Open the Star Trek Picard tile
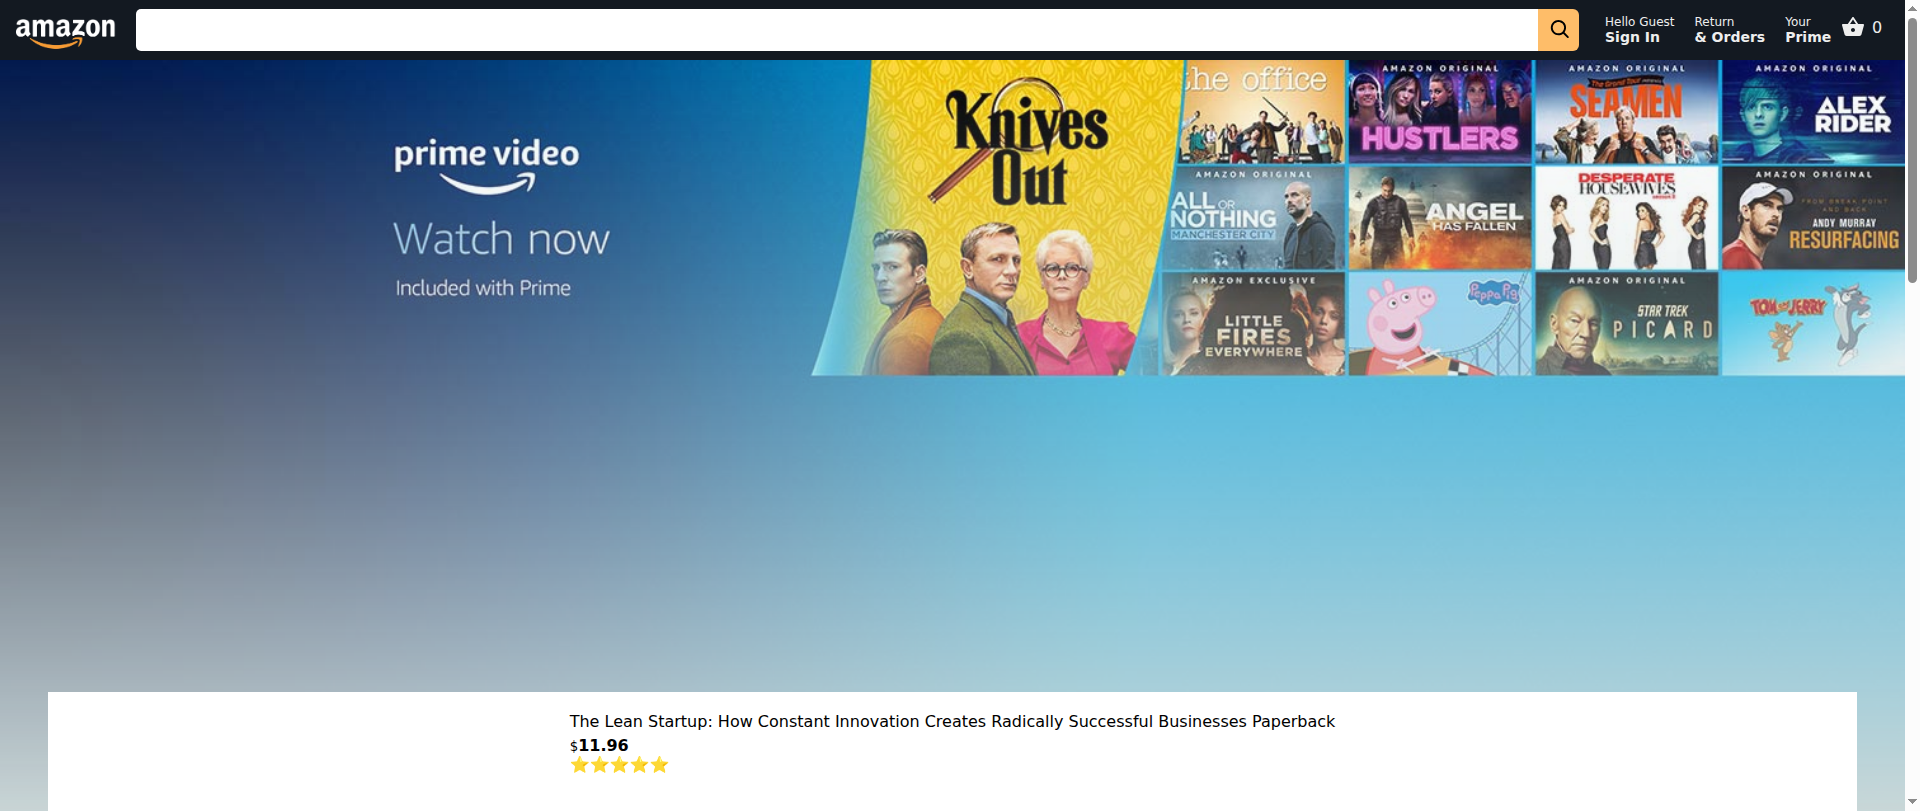Screen dimensions: 1920x811 (x=1627, y=324)
